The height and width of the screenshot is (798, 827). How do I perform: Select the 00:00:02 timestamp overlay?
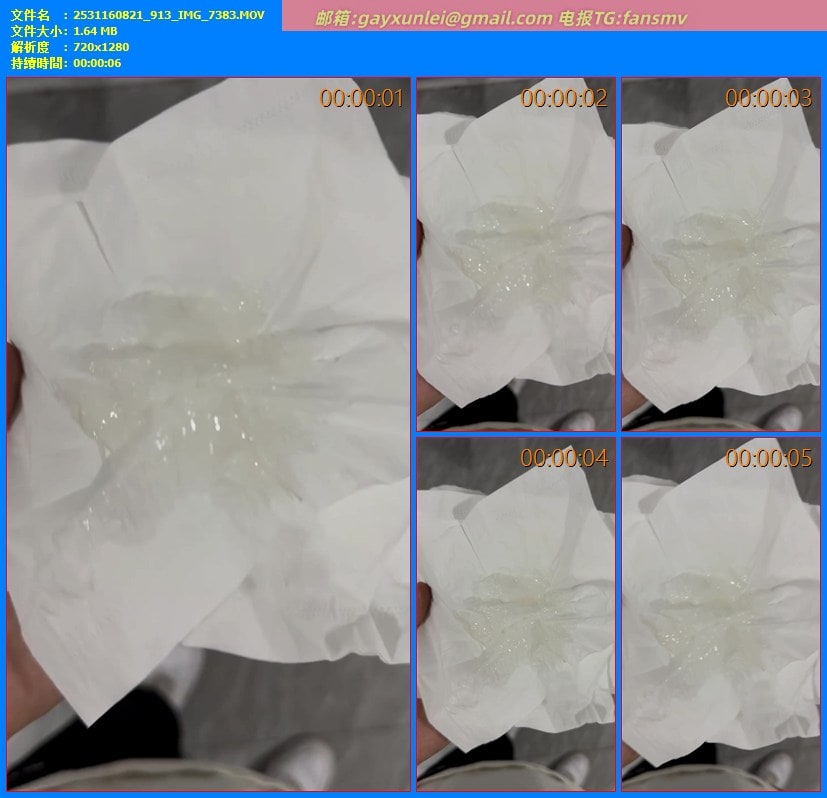tap(564, 98)
